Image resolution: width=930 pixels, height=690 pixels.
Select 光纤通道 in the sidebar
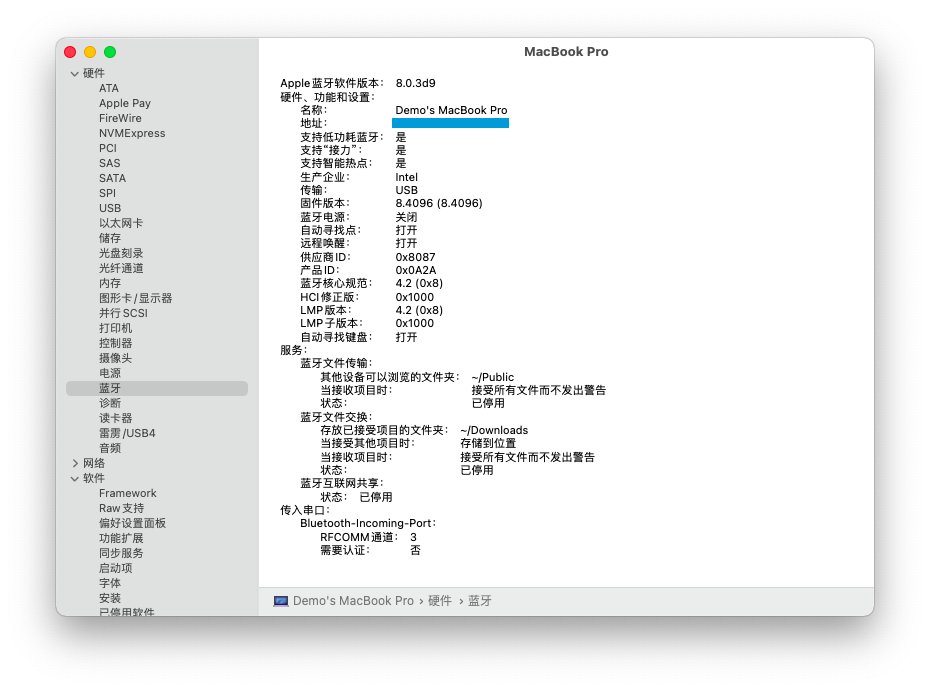pyautogui.click(x=121, y=268)
